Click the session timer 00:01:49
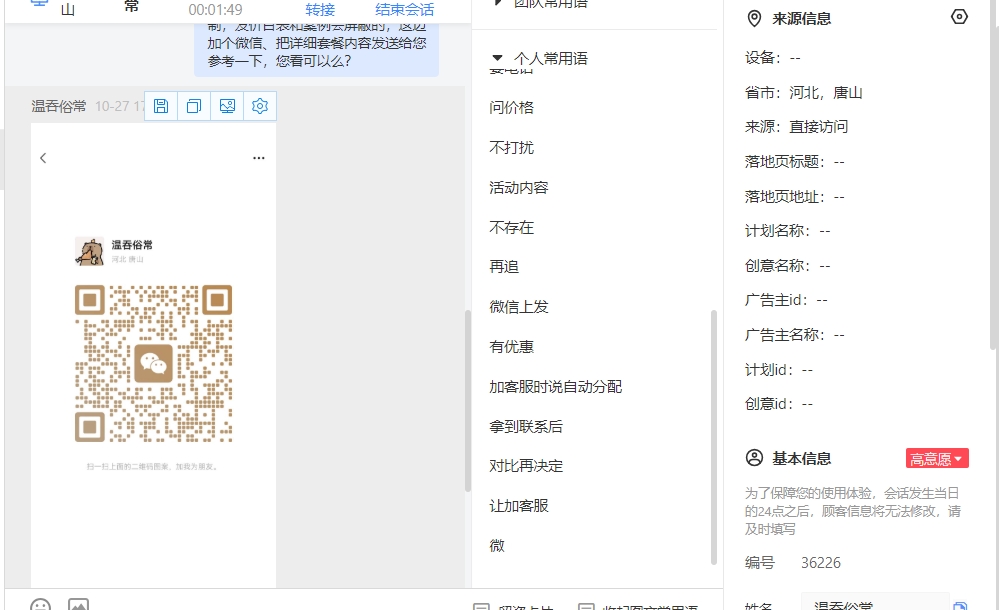Image resolution: width=999 pixels, height=610 pixels. pos(215,10)
